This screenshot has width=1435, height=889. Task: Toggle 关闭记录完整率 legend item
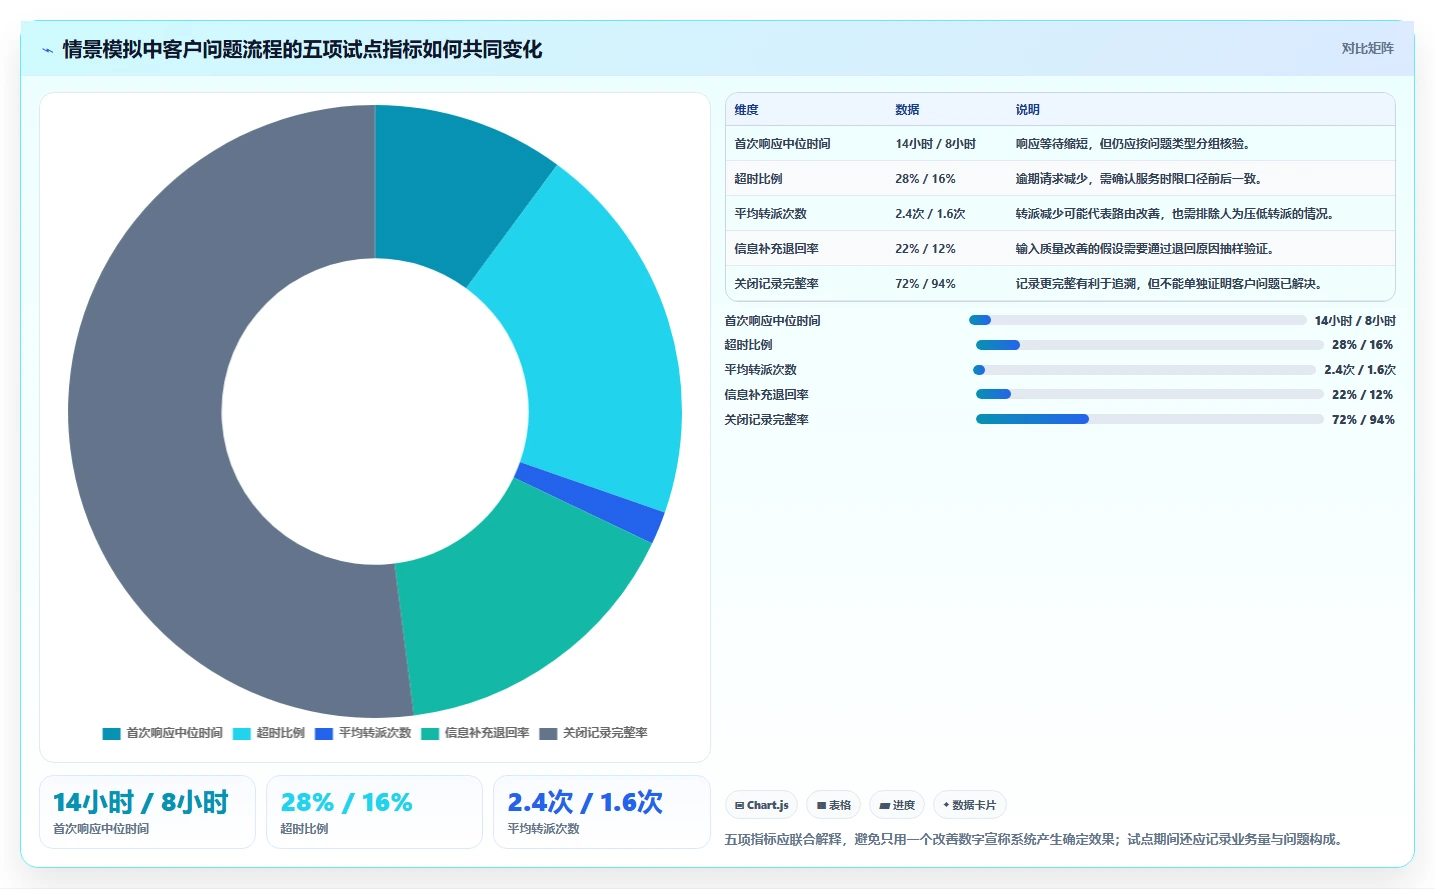(593, 733)
